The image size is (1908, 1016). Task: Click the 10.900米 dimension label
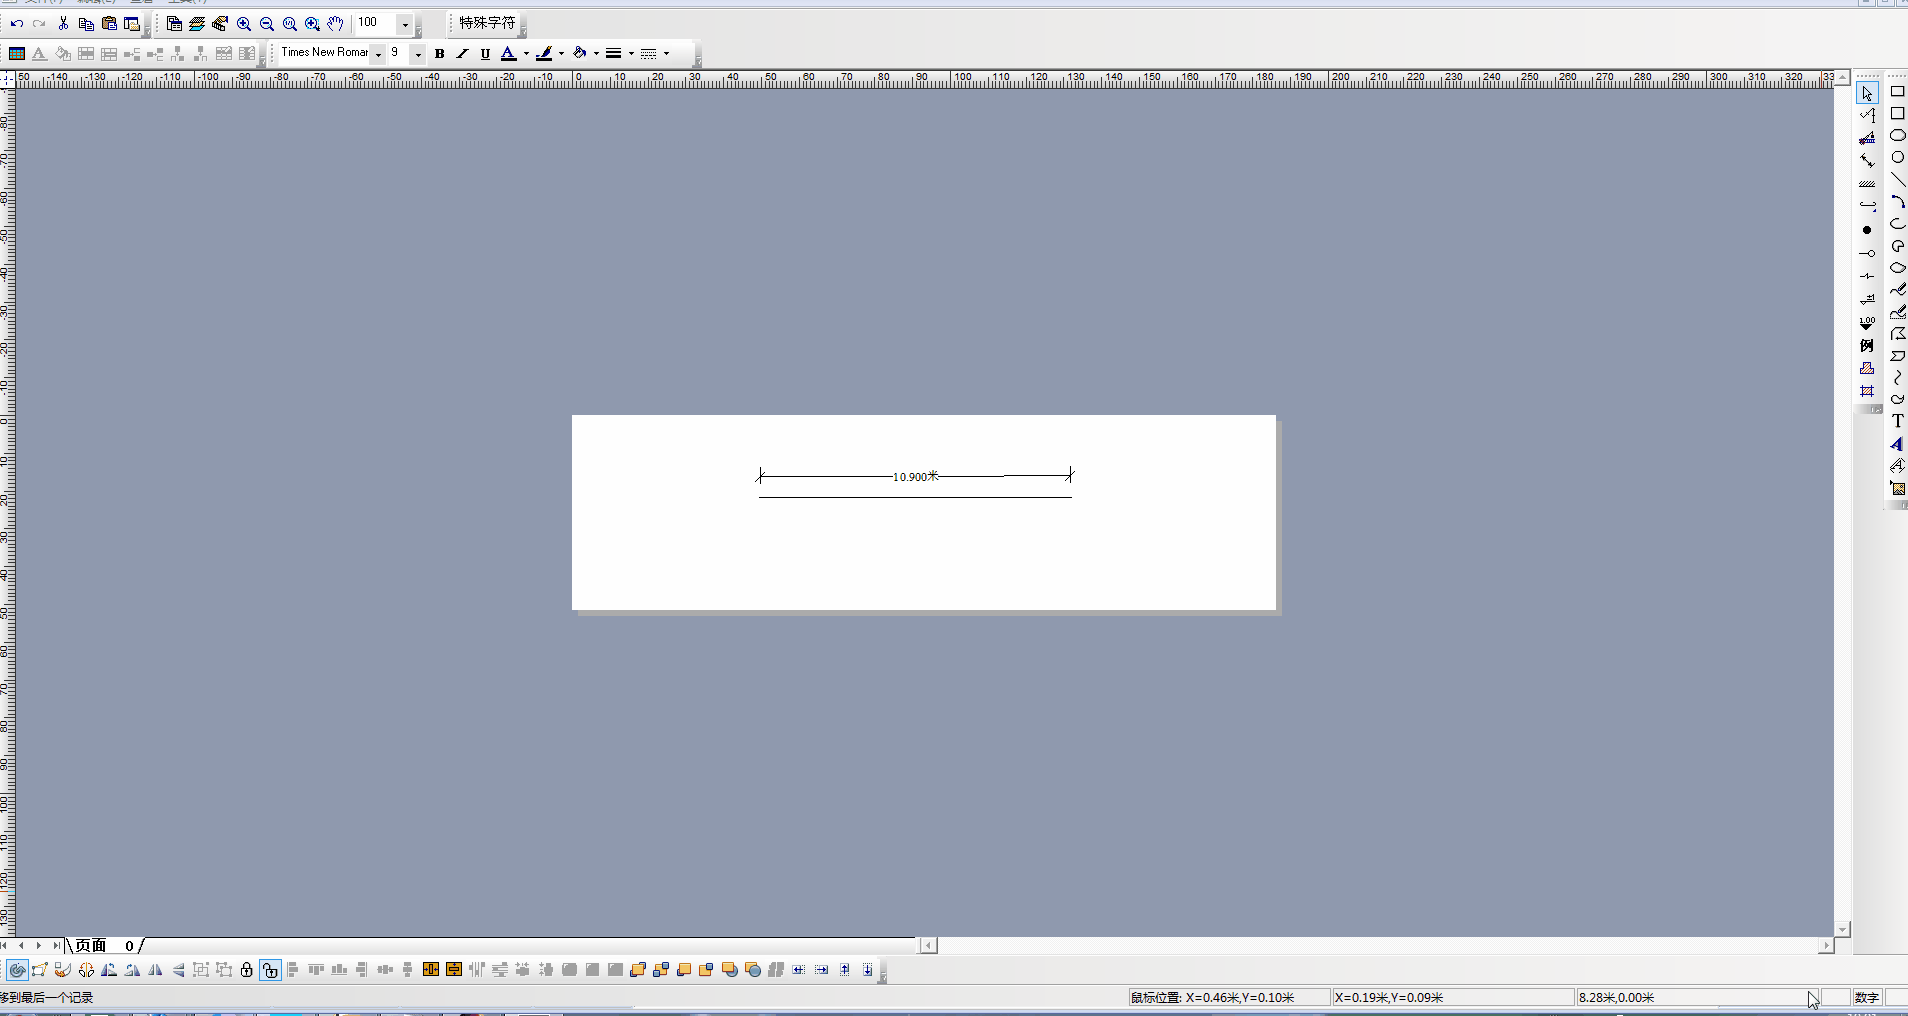point(915,477)
